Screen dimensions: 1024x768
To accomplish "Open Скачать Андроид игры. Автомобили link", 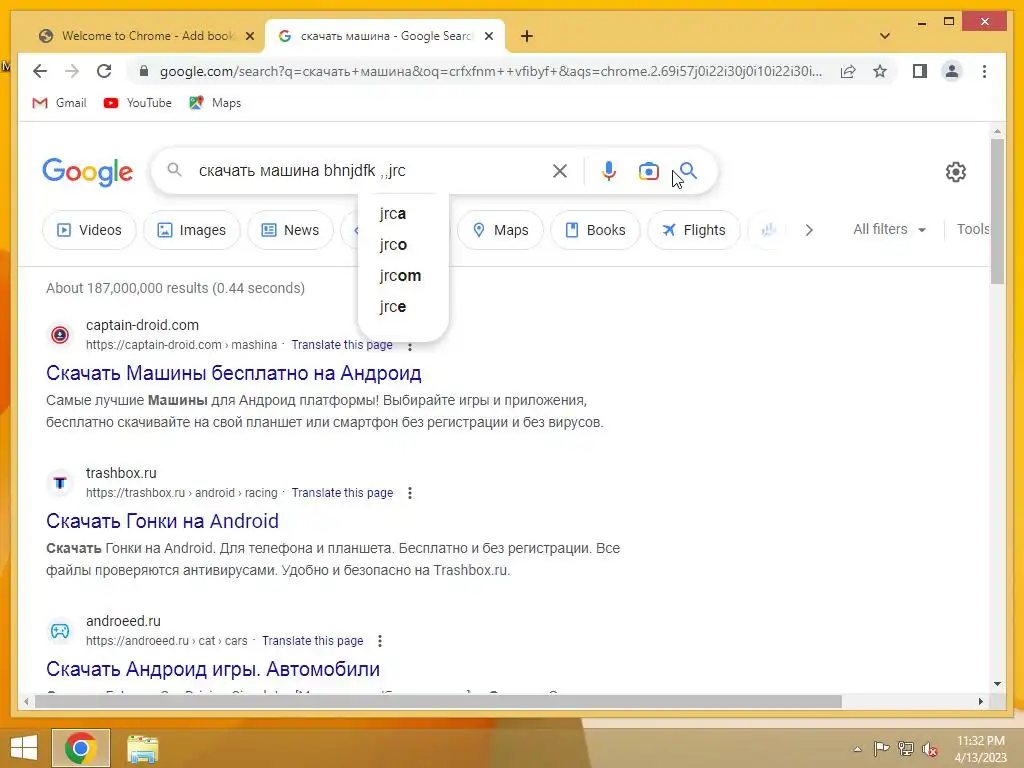I will (x=213, y=669).
